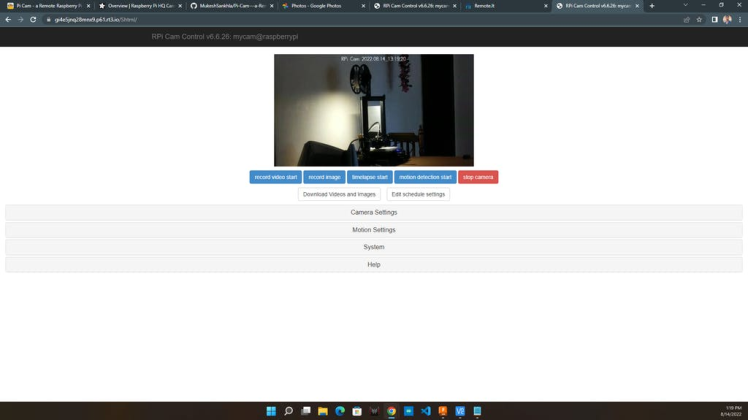Click the browser back arrow
The height and width of the screenshot is (420, 748).
8,20
